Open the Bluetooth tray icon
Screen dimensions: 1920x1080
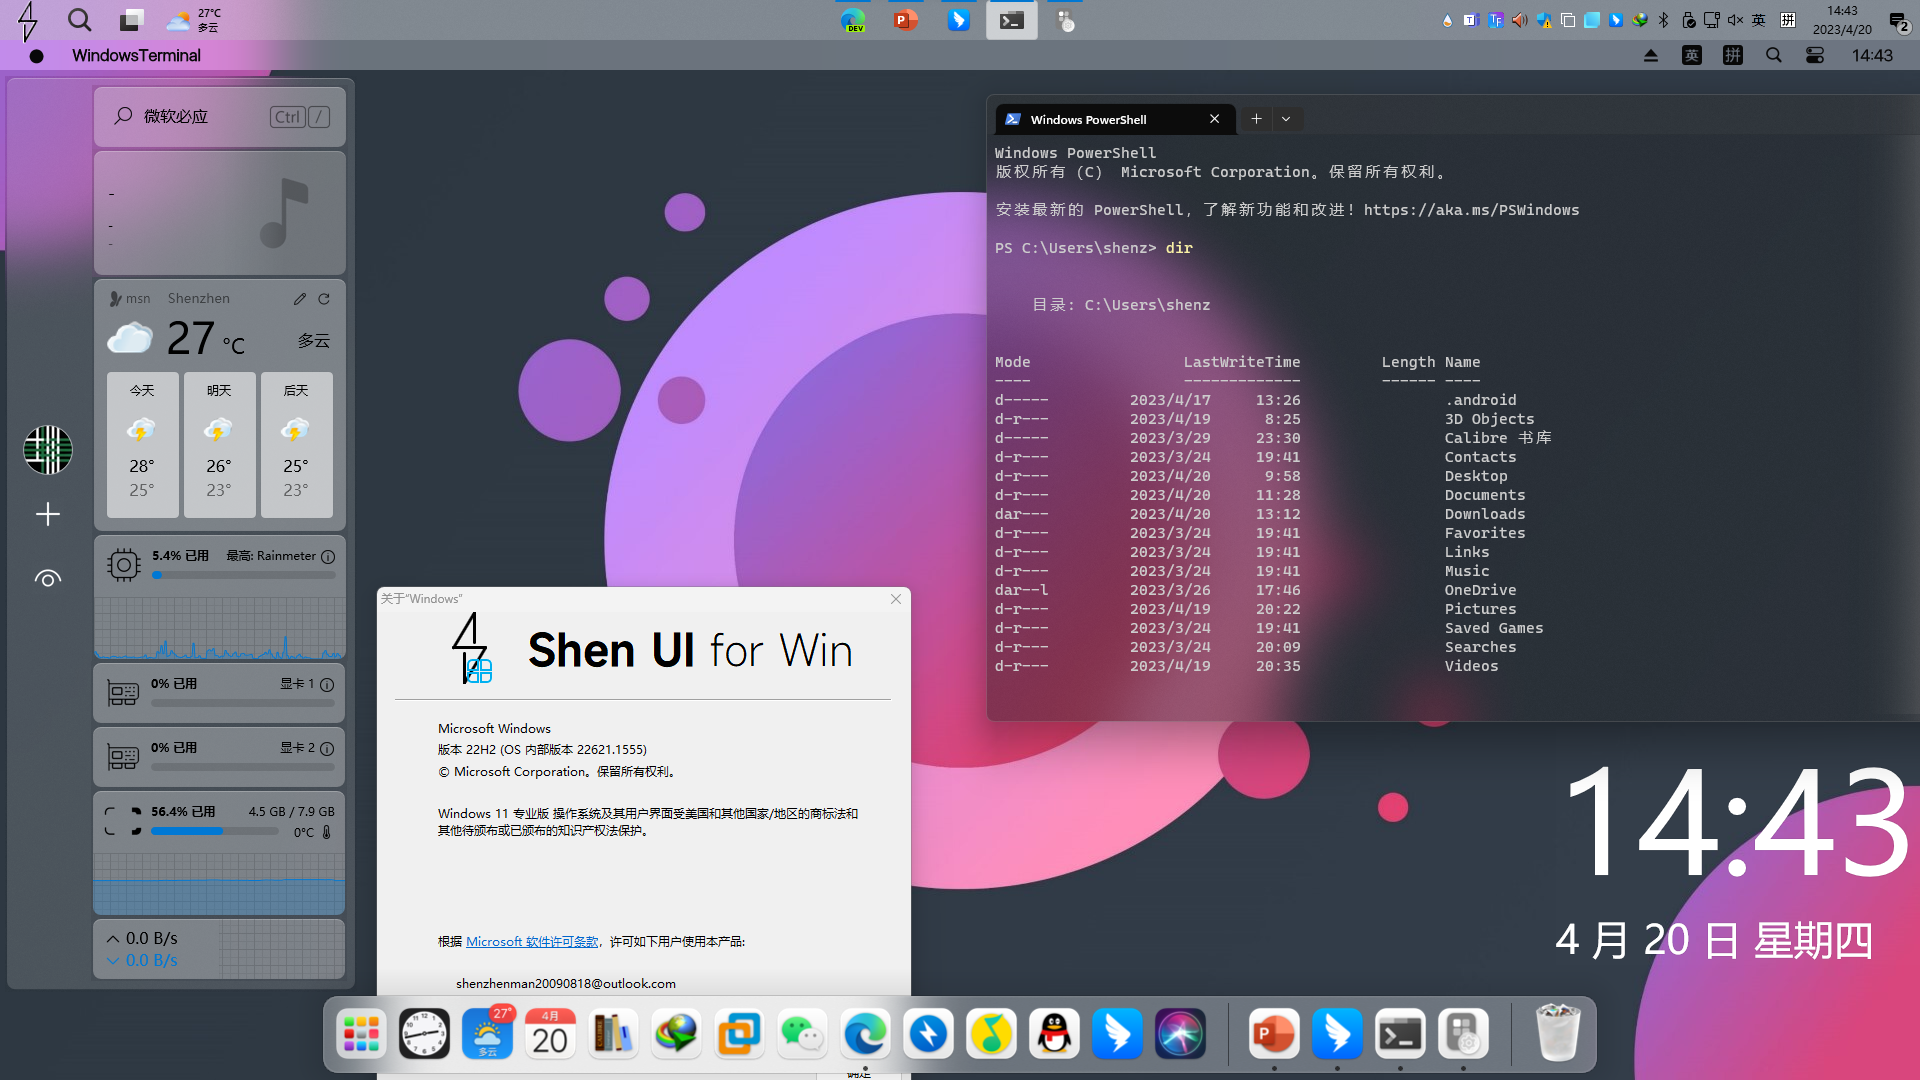click(1664, 20)
